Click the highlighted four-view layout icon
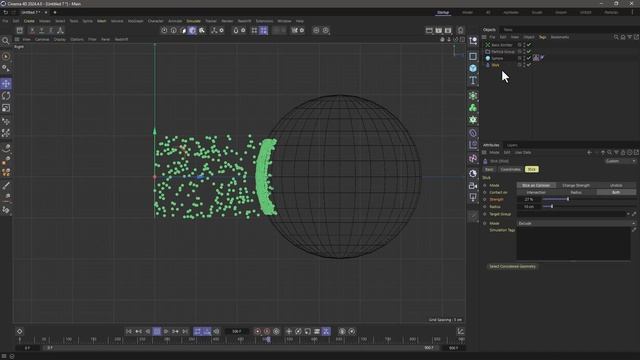The width and height of the screenshot is (640, 360). tap(264, 30)
